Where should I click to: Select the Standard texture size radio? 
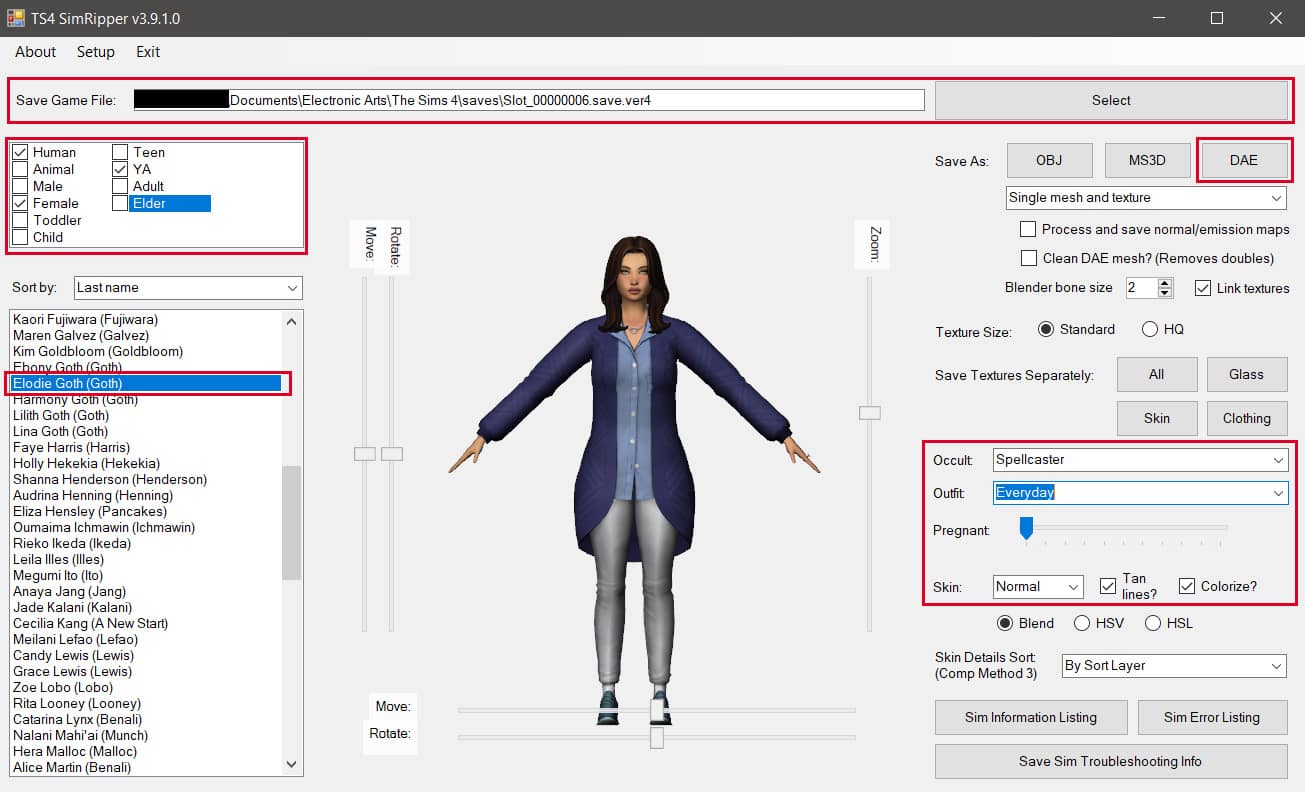[x=1046, y=329]
